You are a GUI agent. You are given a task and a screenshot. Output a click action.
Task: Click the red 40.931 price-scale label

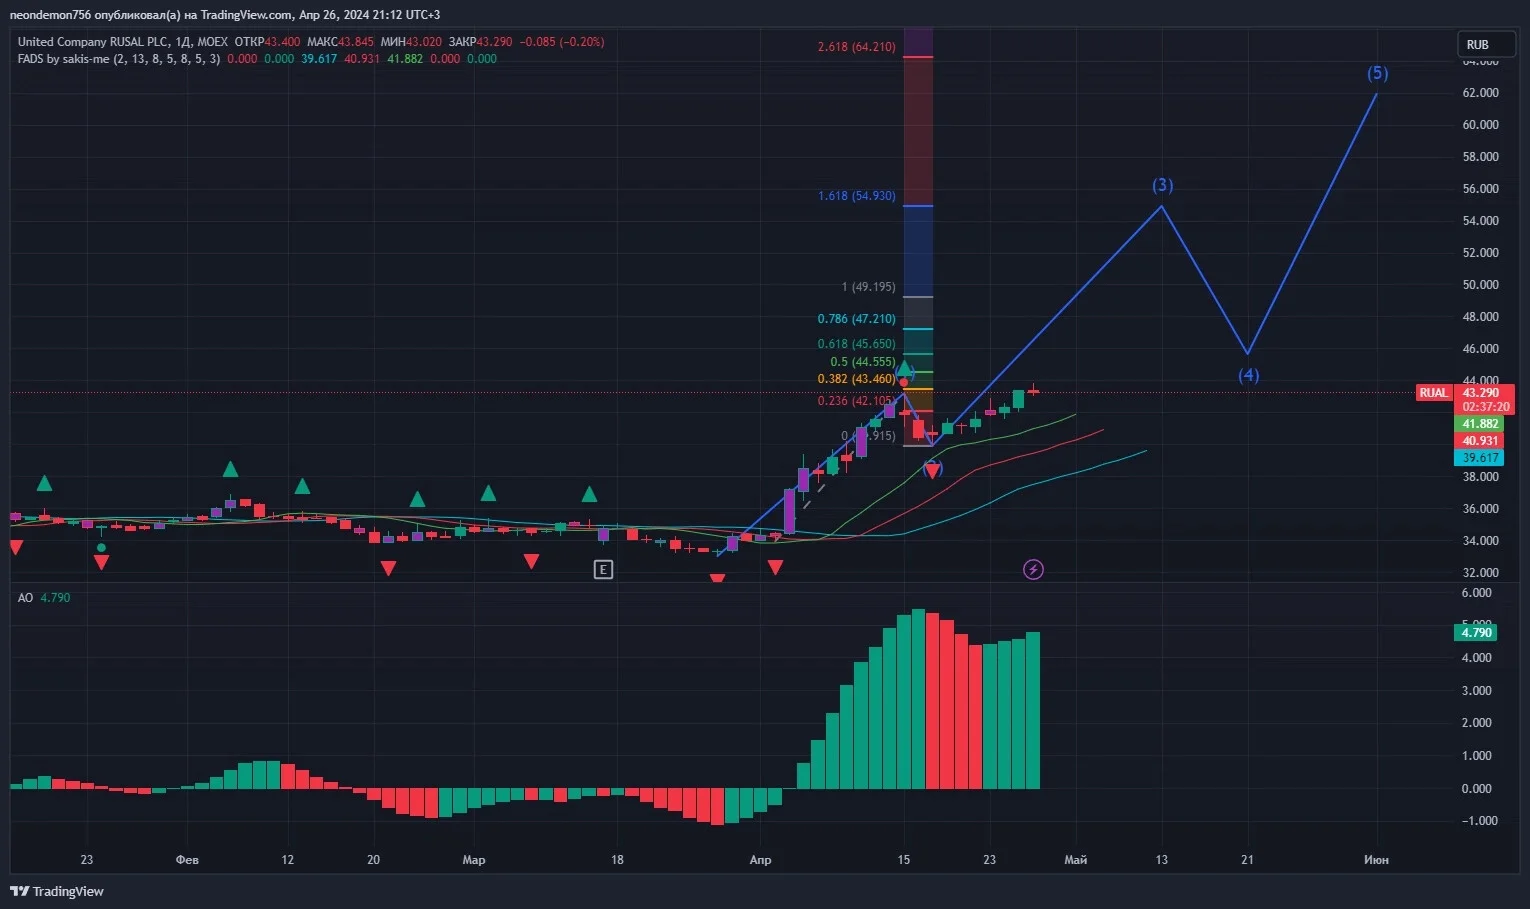pos(1480,441)
